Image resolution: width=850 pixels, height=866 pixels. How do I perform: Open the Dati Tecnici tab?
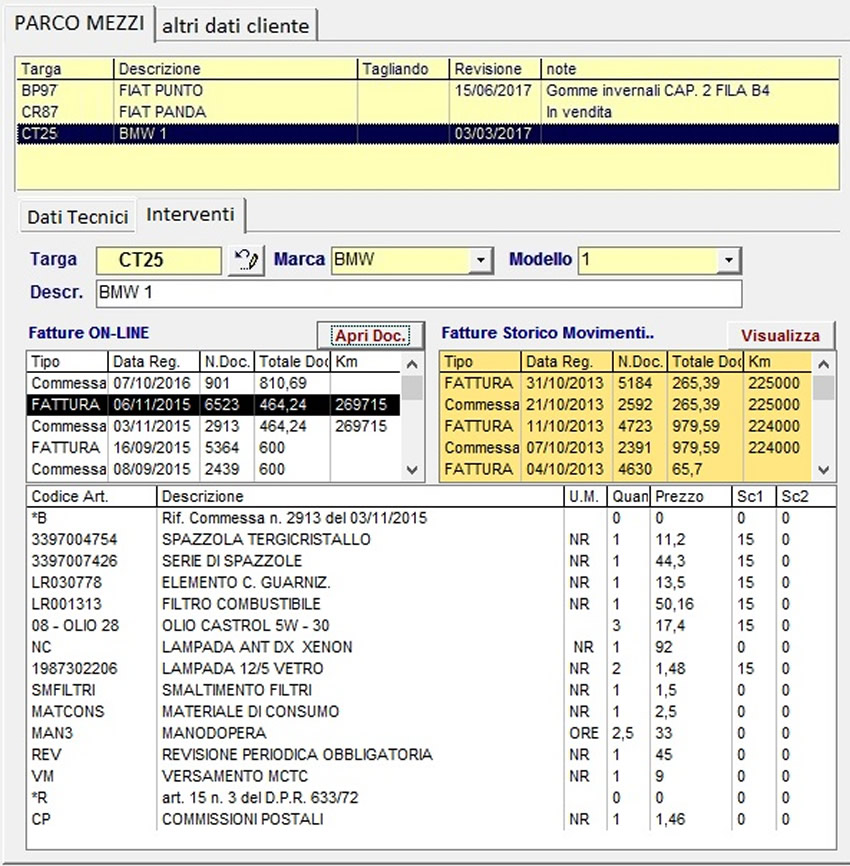coord(78,217)
